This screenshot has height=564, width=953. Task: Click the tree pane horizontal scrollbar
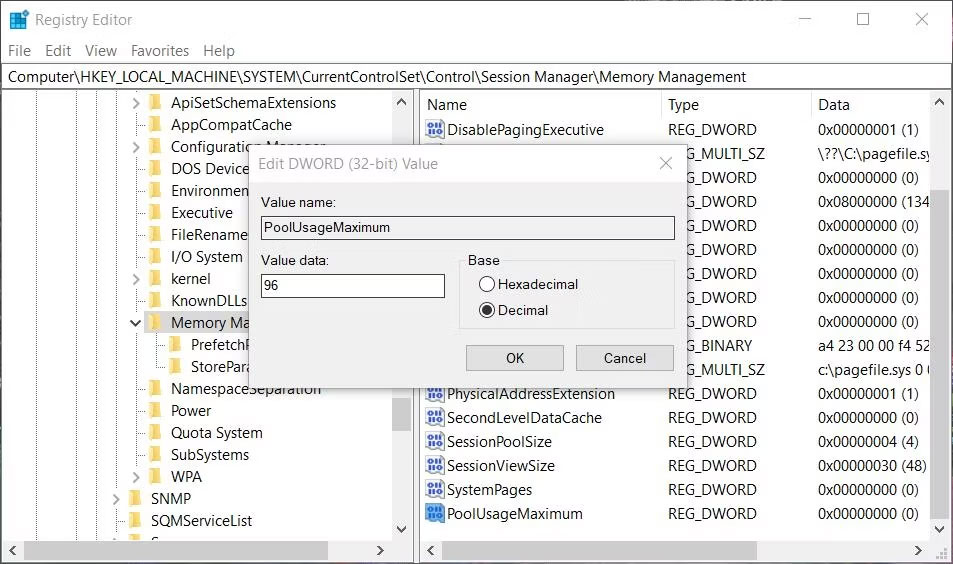175,550
